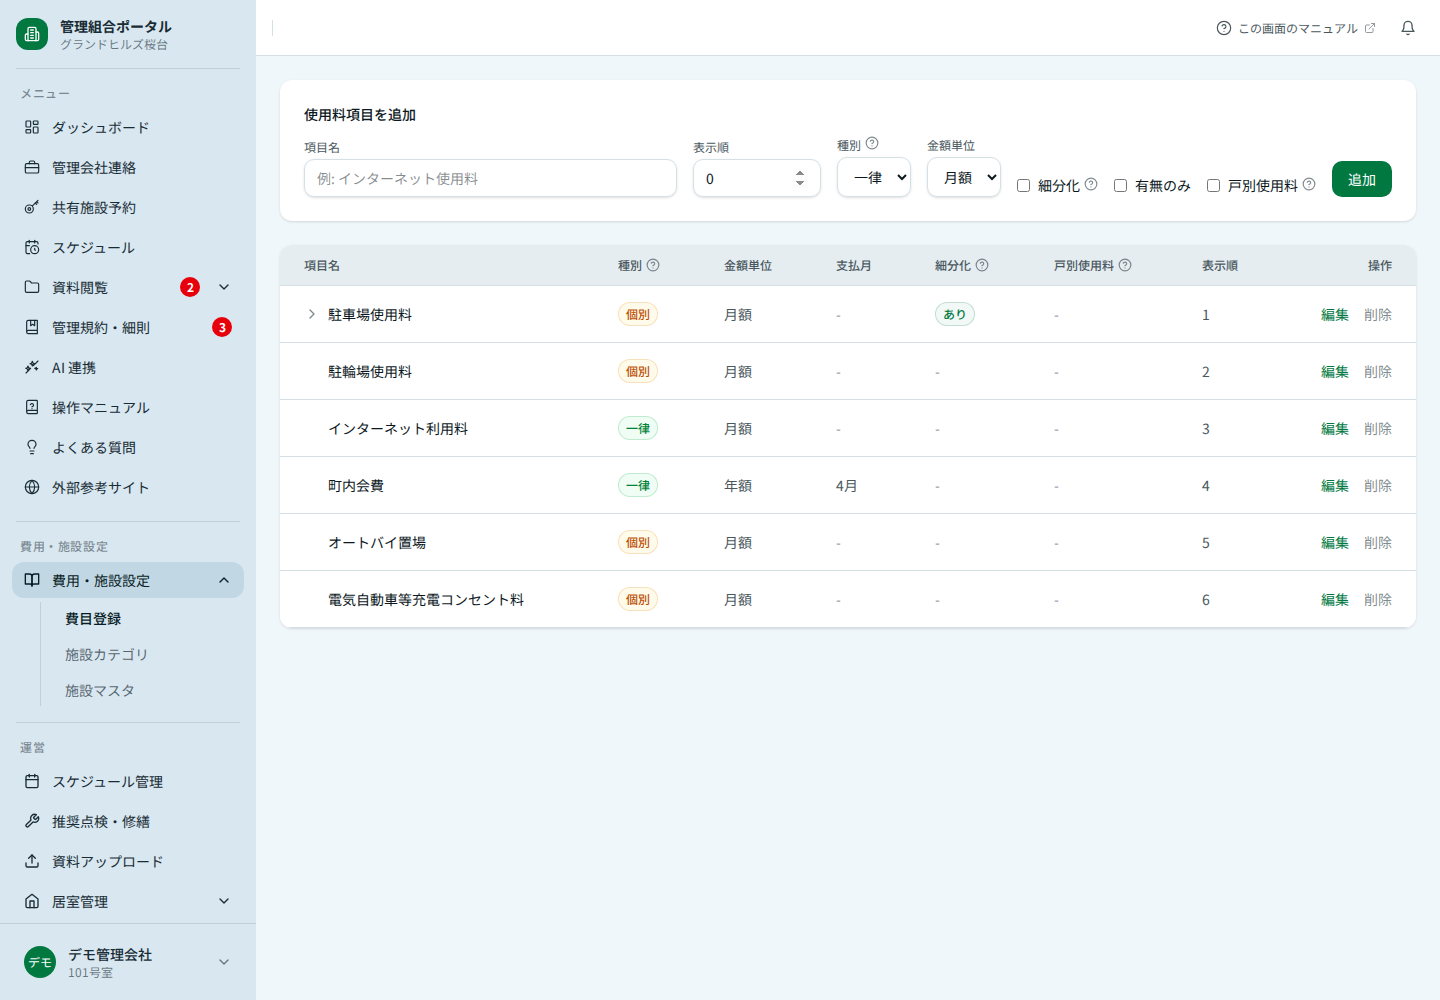This screenshot has width=1440, height=1000.
Task: Tick the 有無のみ checkbox
Action: [1120, 185]
